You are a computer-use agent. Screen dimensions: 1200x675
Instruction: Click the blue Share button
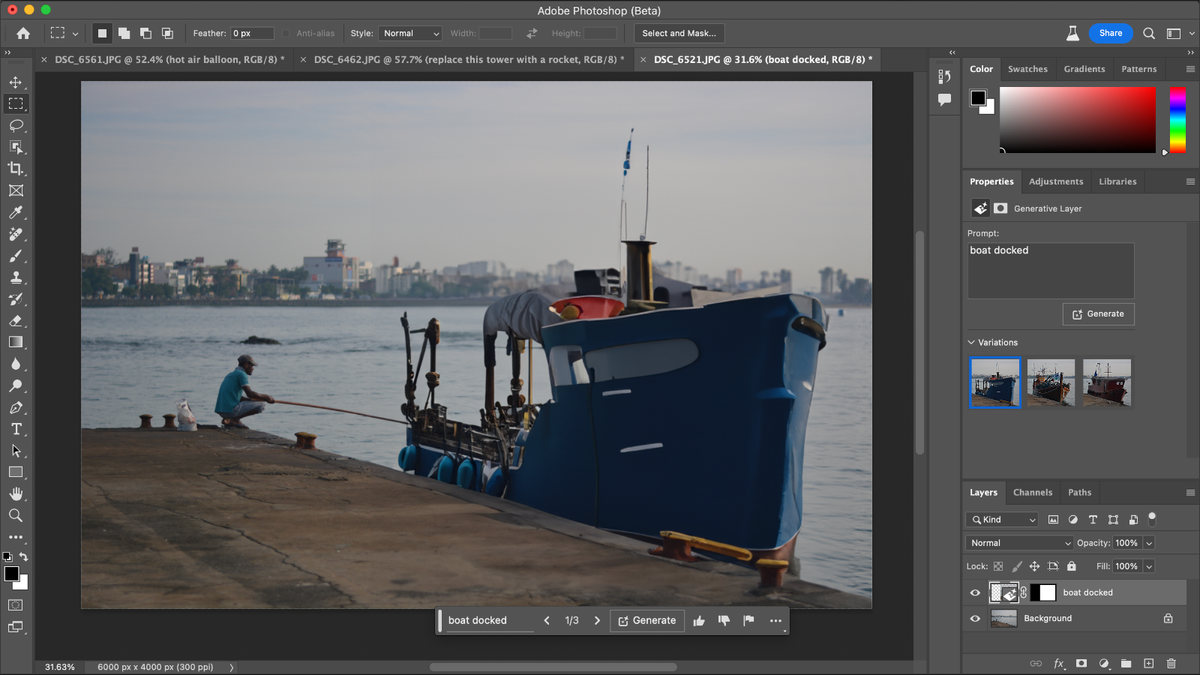tap(1110, 32)
